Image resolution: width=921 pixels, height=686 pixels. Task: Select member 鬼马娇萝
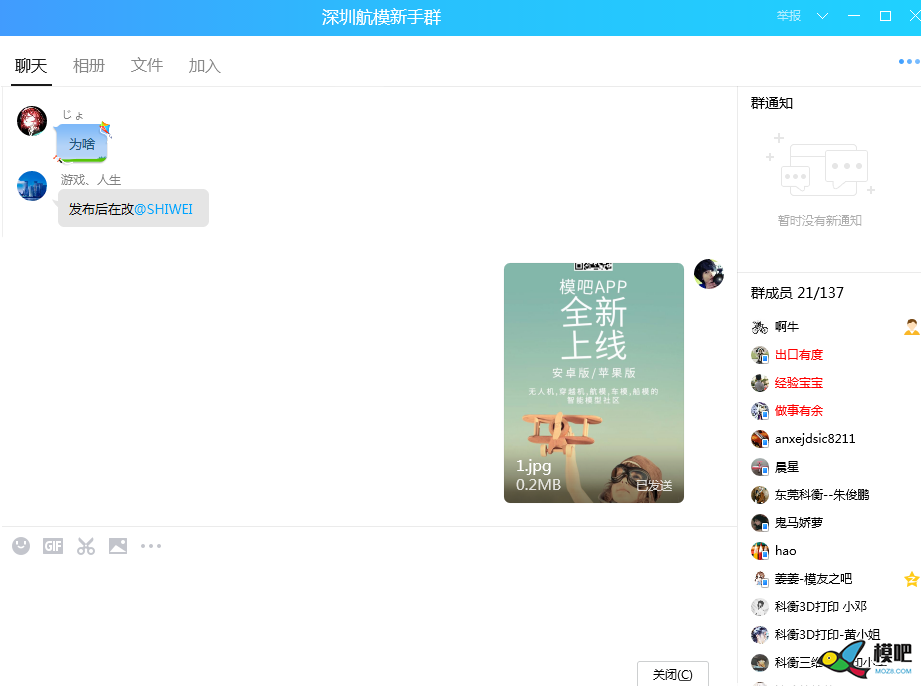coord(799,523)
